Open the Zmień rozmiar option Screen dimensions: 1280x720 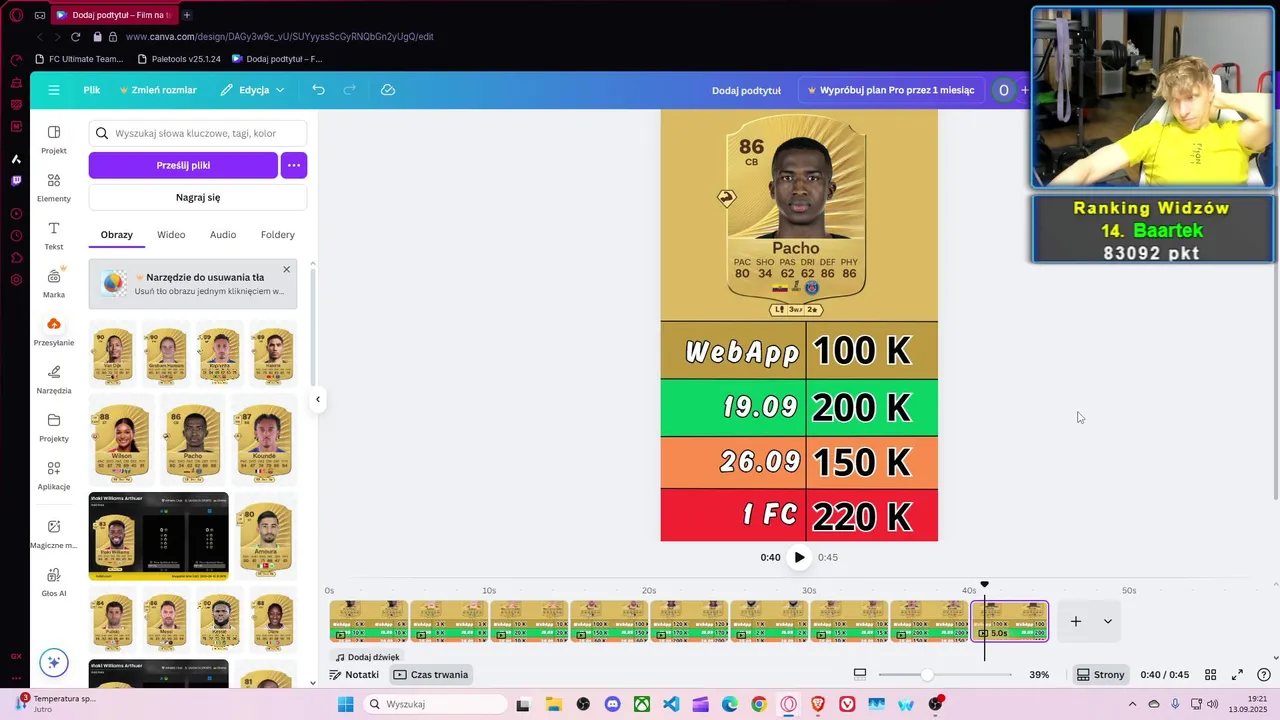click(x=158, y=90)
